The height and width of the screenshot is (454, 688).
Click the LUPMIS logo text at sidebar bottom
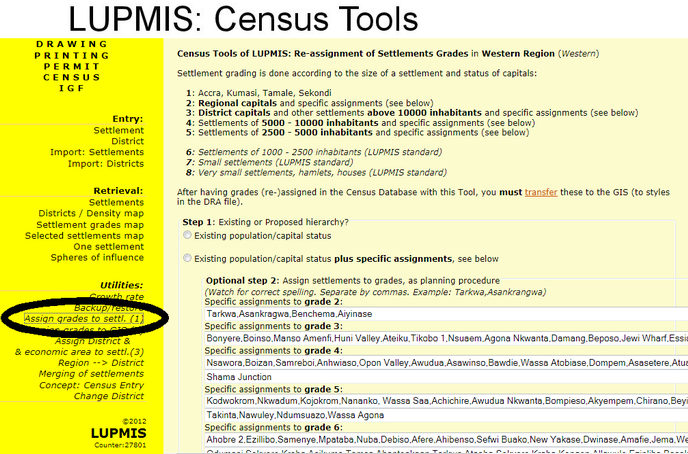tap(118, 433)
